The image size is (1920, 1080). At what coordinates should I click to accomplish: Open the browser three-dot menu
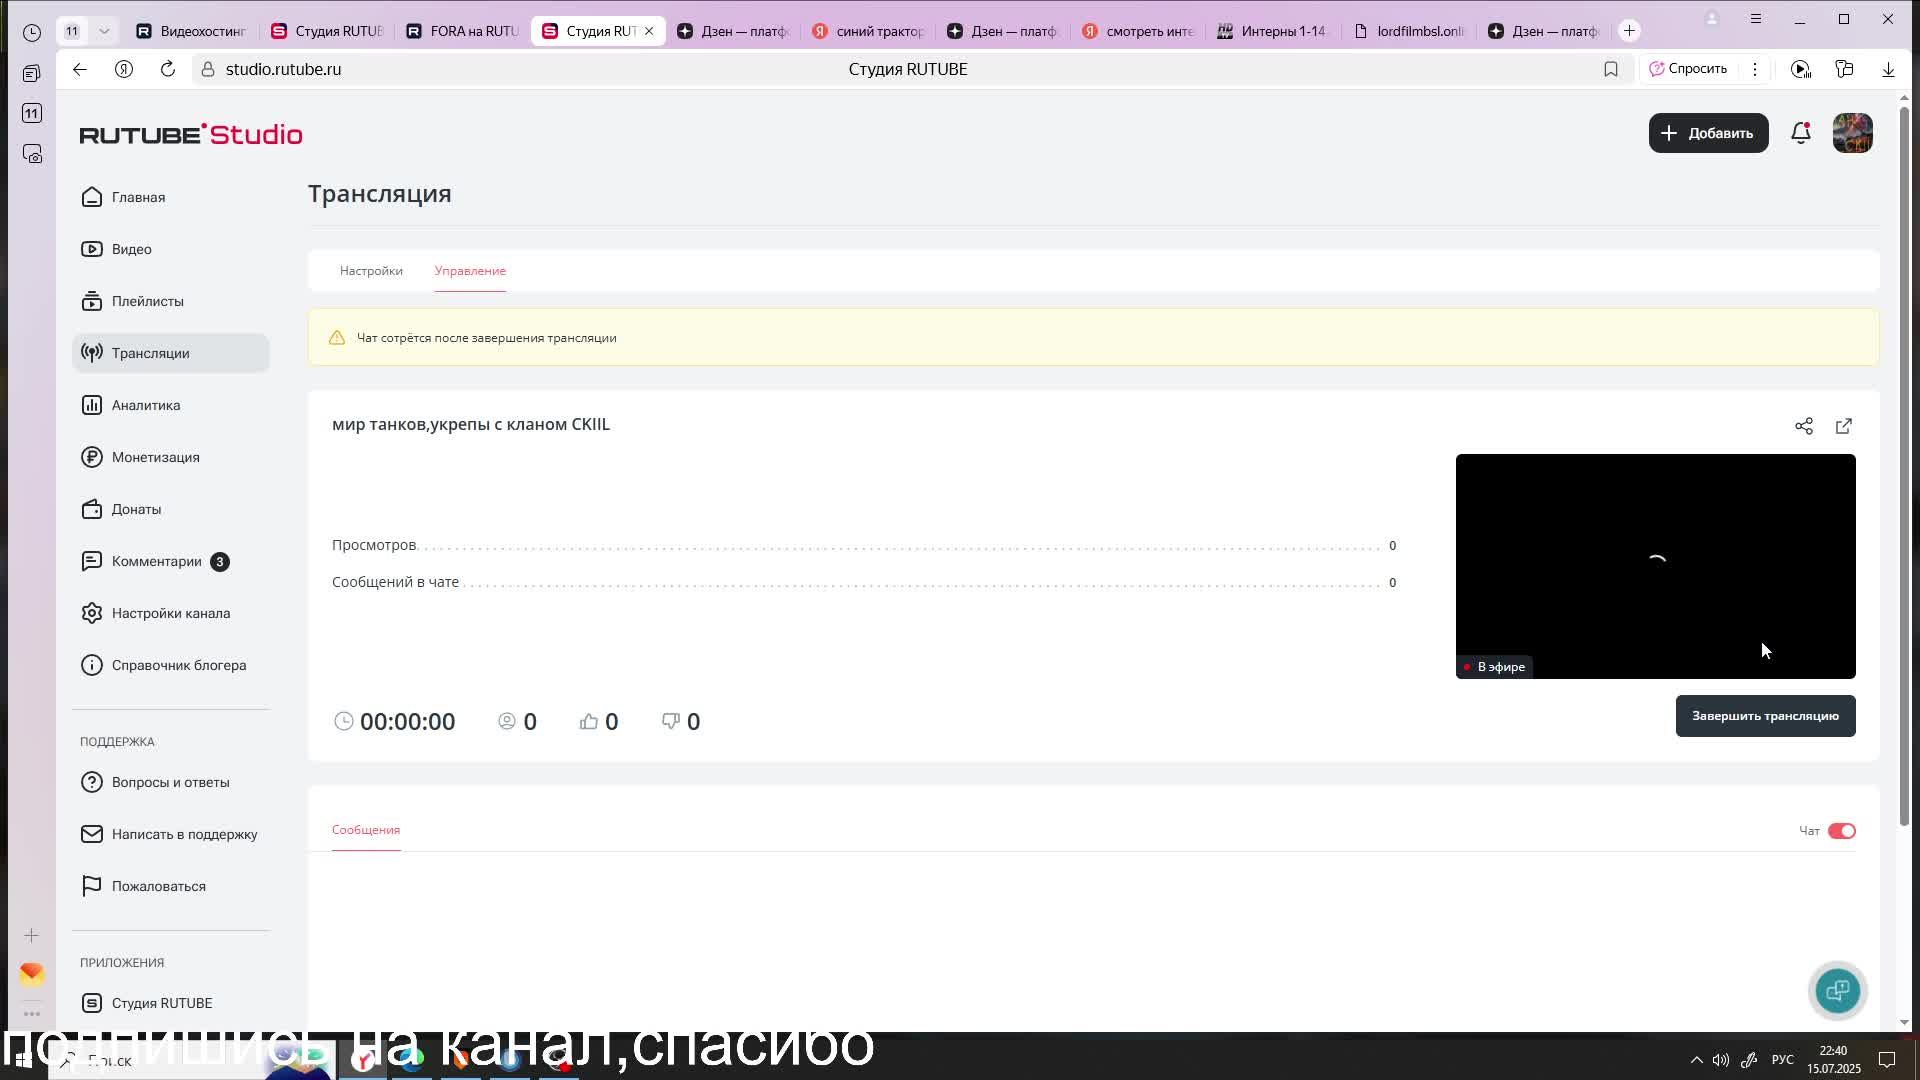[x=1754, y=69]
